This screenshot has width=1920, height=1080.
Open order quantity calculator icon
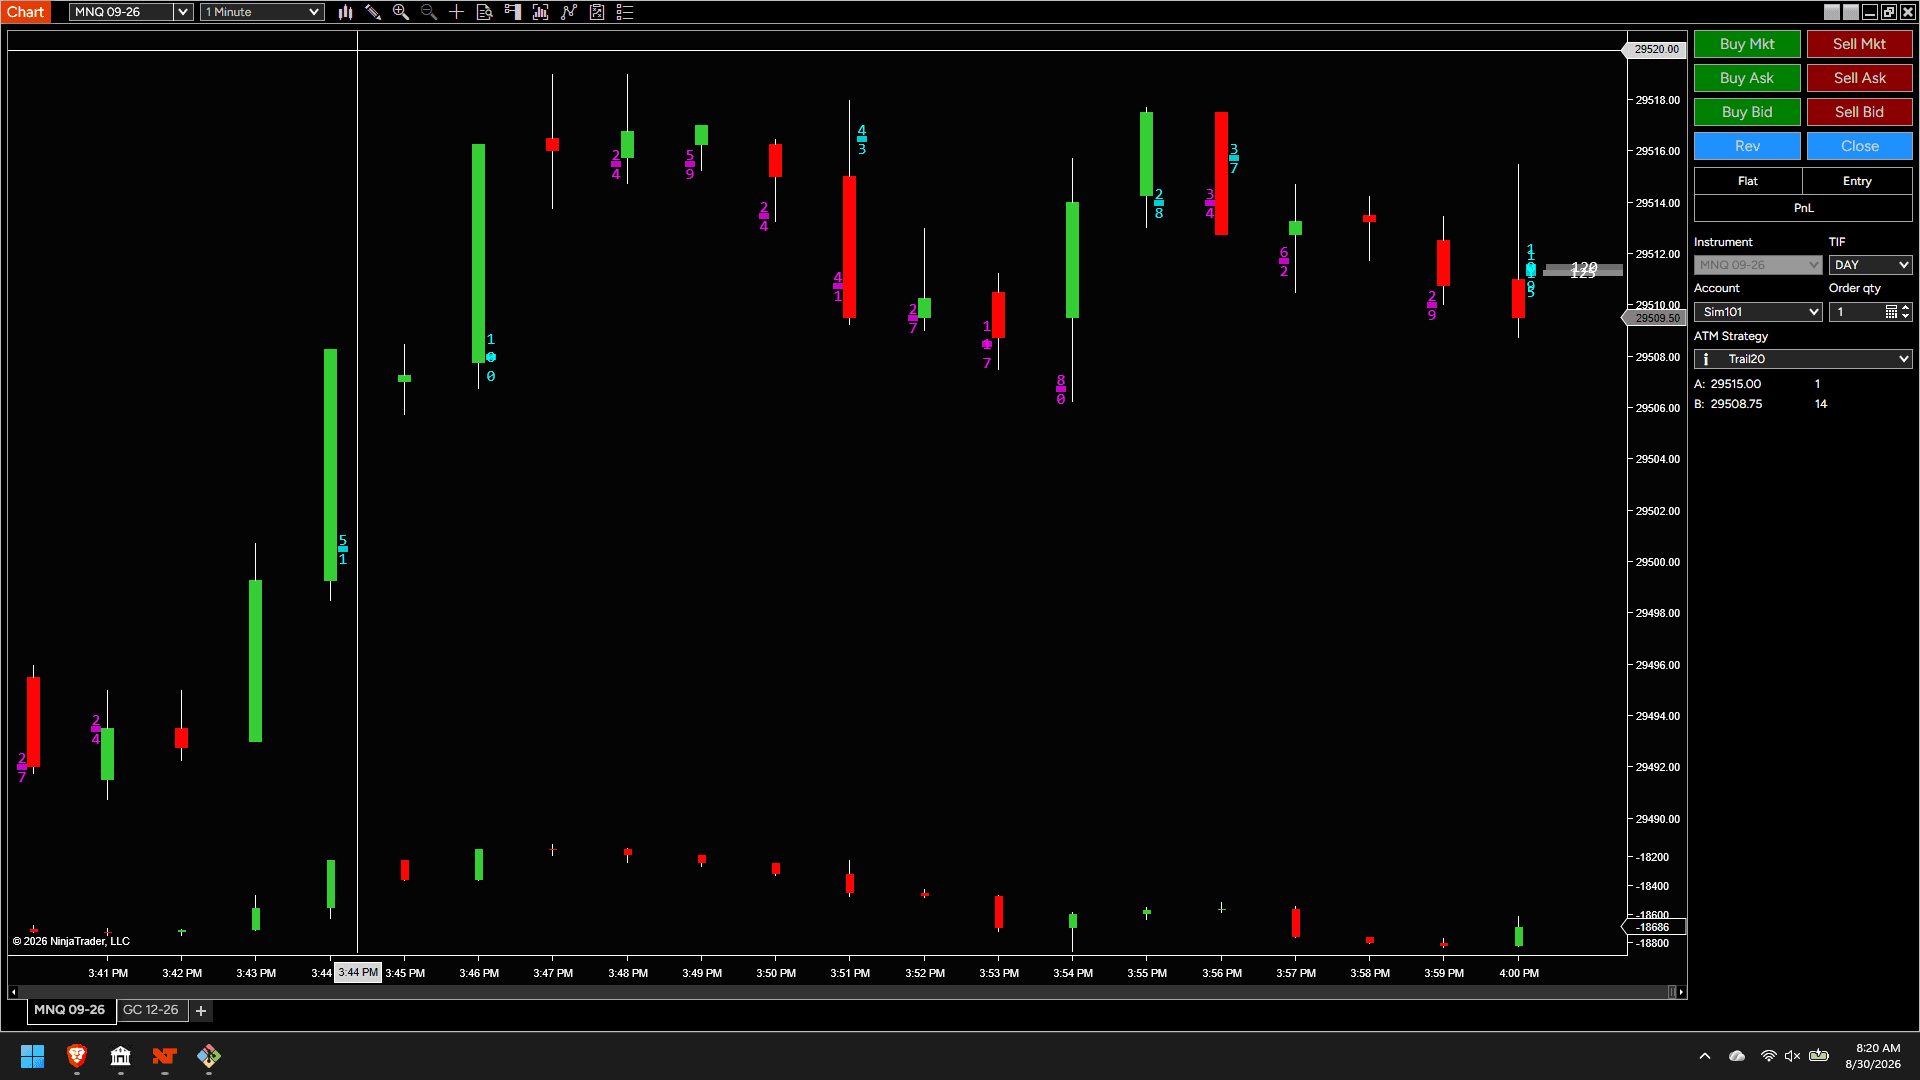tap(1891, 312)
